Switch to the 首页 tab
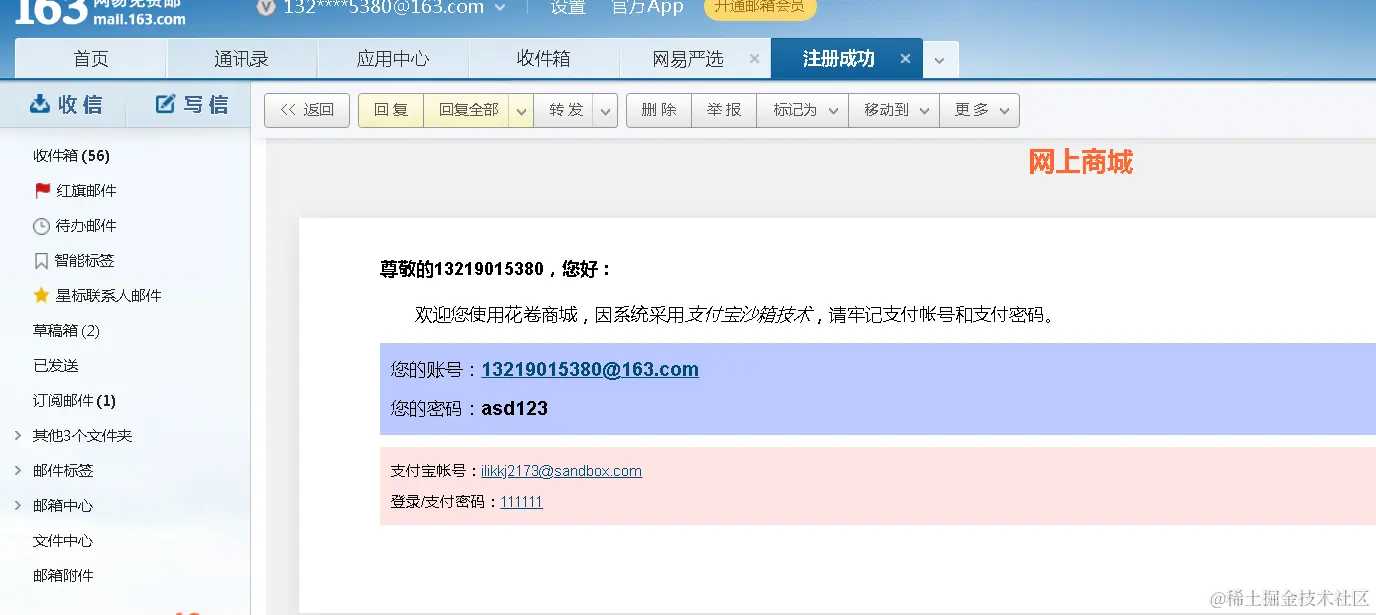The image size is (1376, 615). [91, 59]
